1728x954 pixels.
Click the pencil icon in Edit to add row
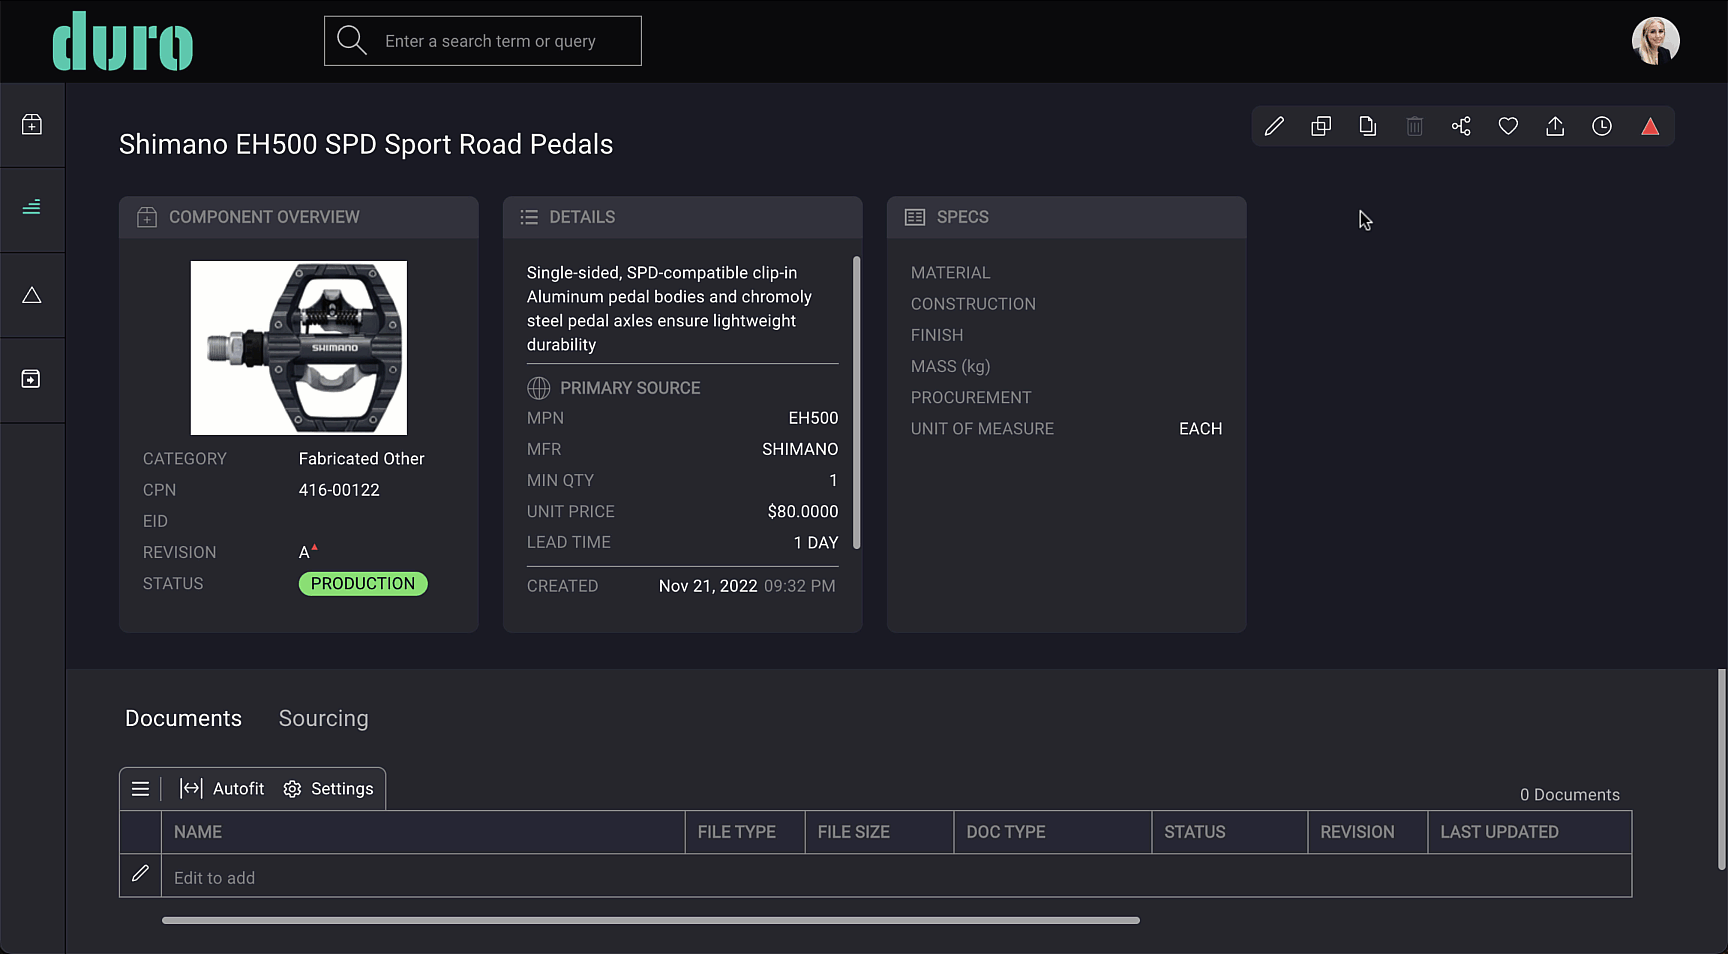pos(140,874)
